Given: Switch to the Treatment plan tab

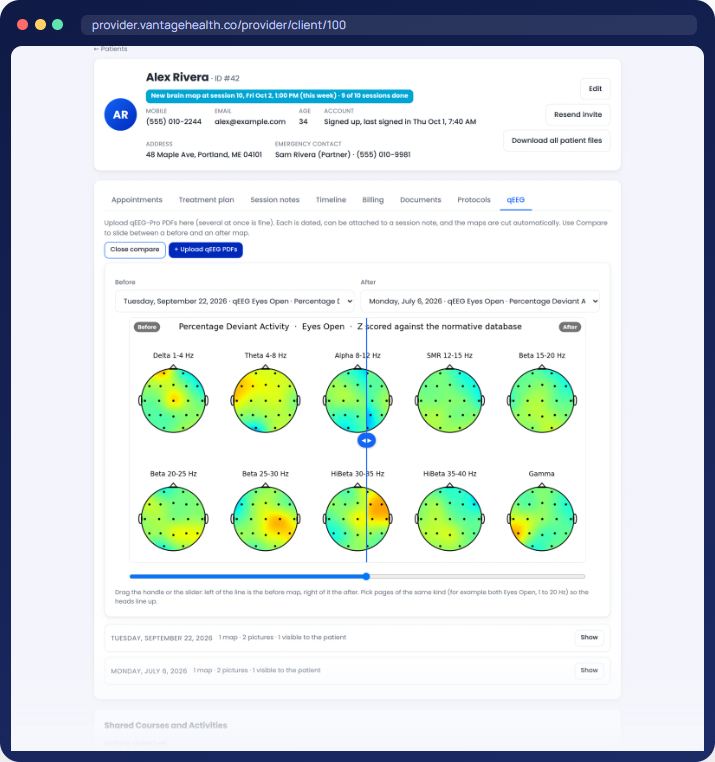Looking at the screenshot, I should point(206,200).
